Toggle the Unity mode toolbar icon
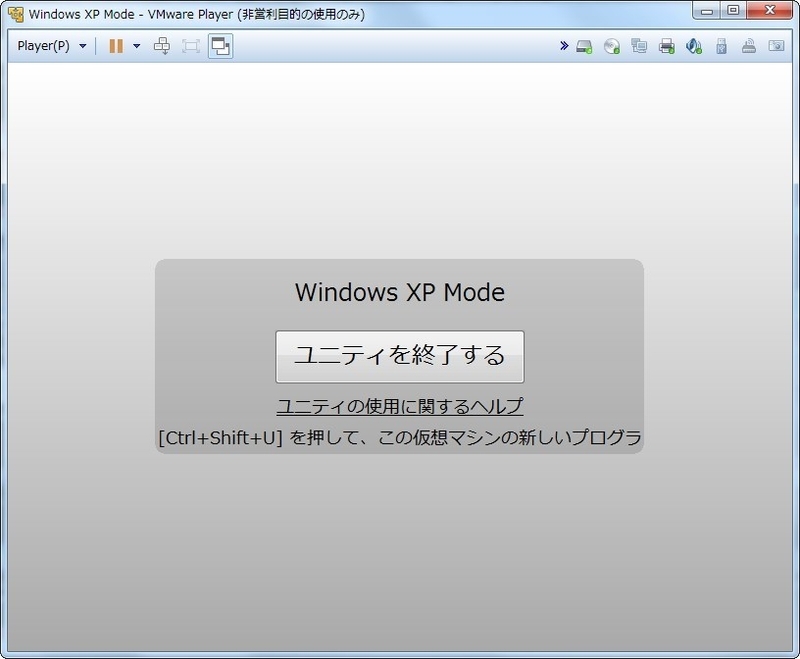This screenshot has width=800, height=659. pyautogui.click(x=221, y=46)
